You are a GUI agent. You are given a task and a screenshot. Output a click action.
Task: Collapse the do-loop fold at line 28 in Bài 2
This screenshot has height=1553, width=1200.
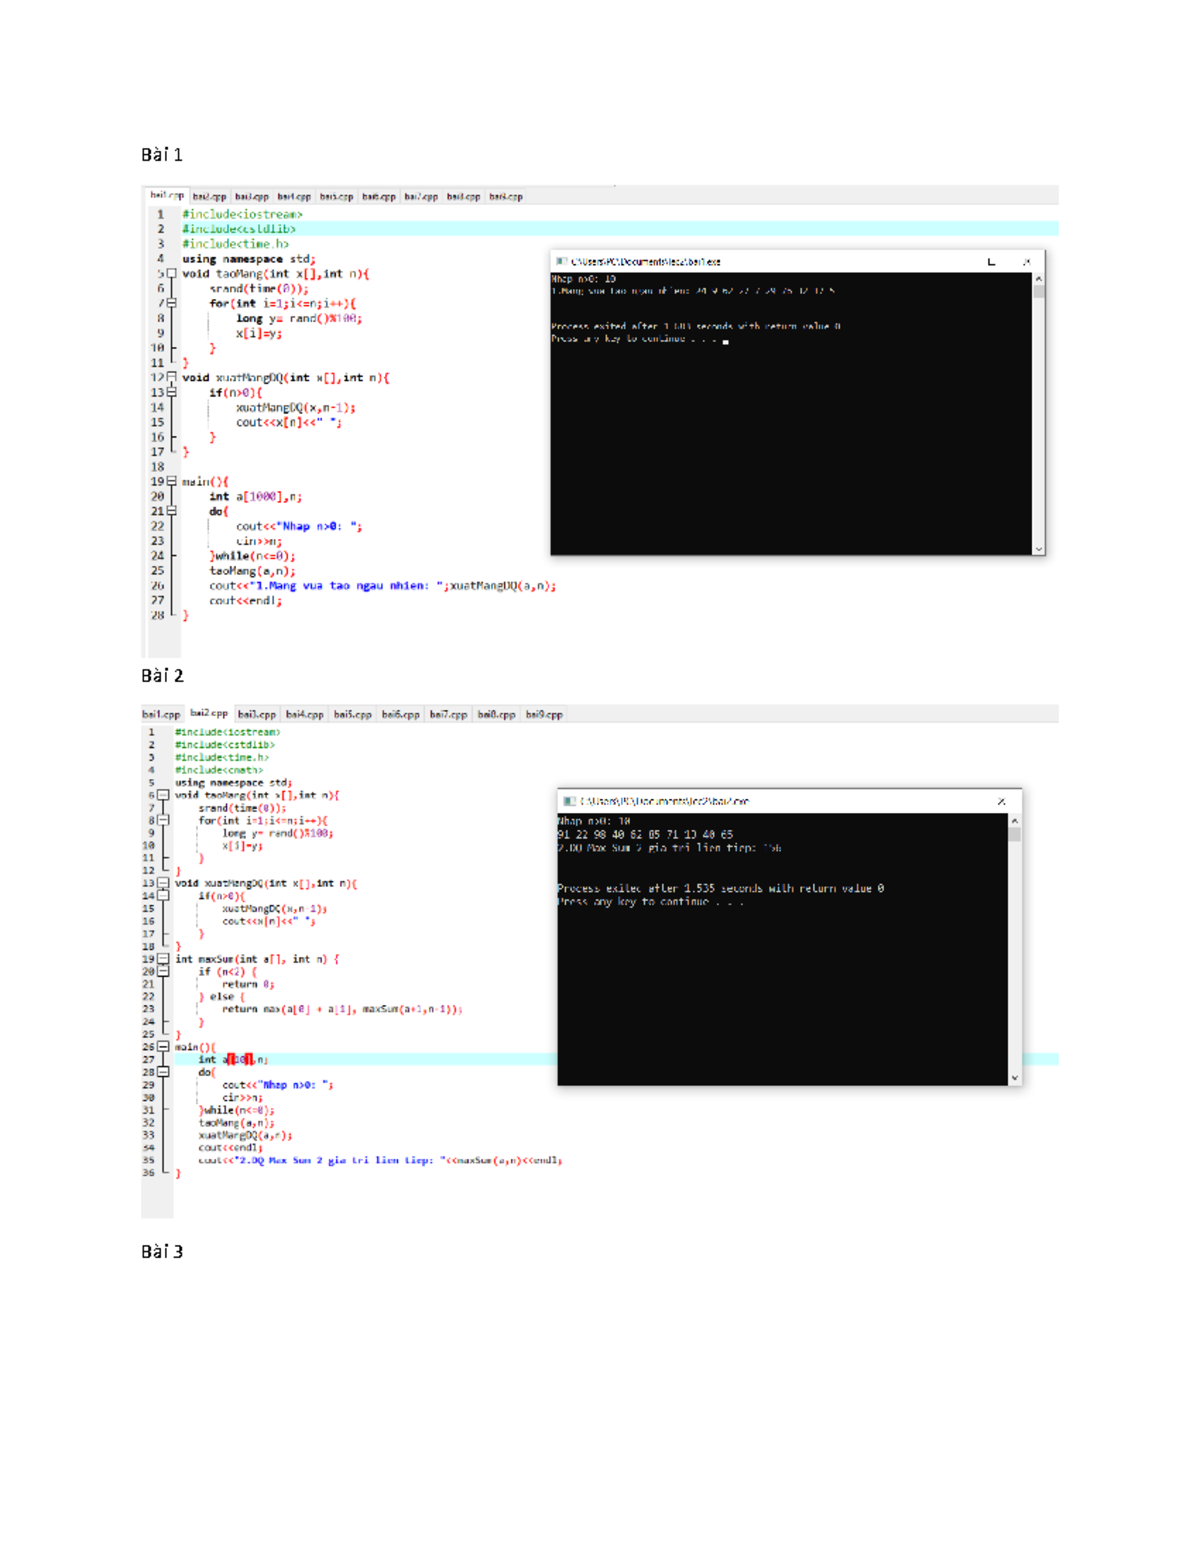163,1072
